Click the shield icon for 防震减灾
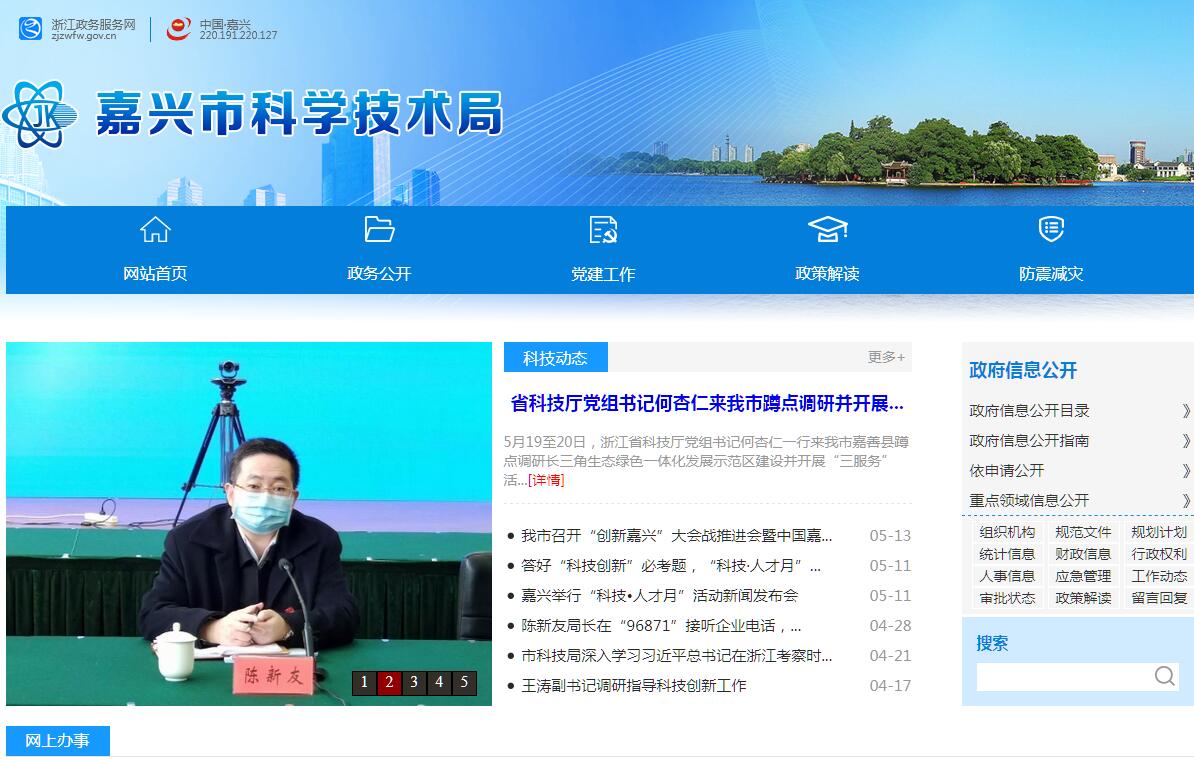1194x760 pixels. (x=1051, y=230)
